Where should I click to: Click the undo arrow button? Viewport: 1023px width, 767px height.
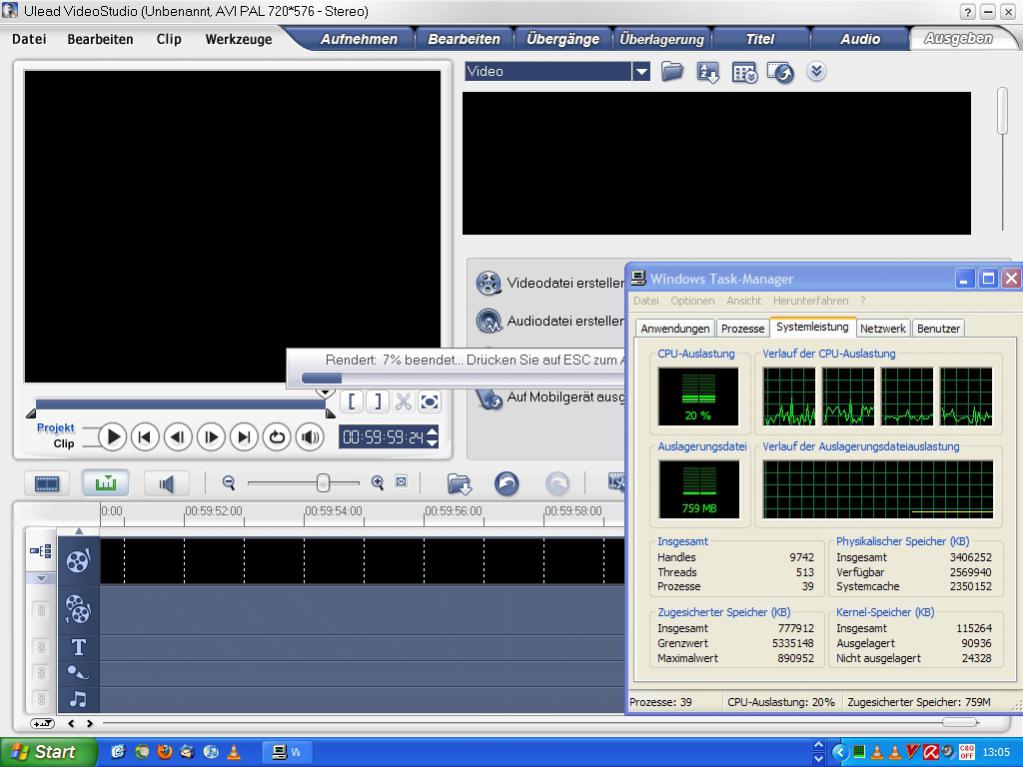[x=507, y=483]
